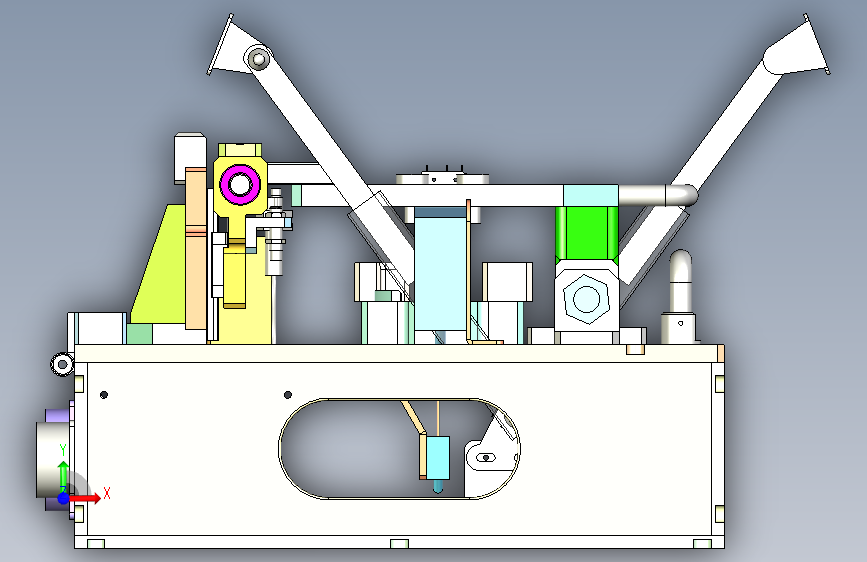Screen dimensions: 867x562
Task: Select the peach vertical plate beside the yellow bracket
Action: 196,248
